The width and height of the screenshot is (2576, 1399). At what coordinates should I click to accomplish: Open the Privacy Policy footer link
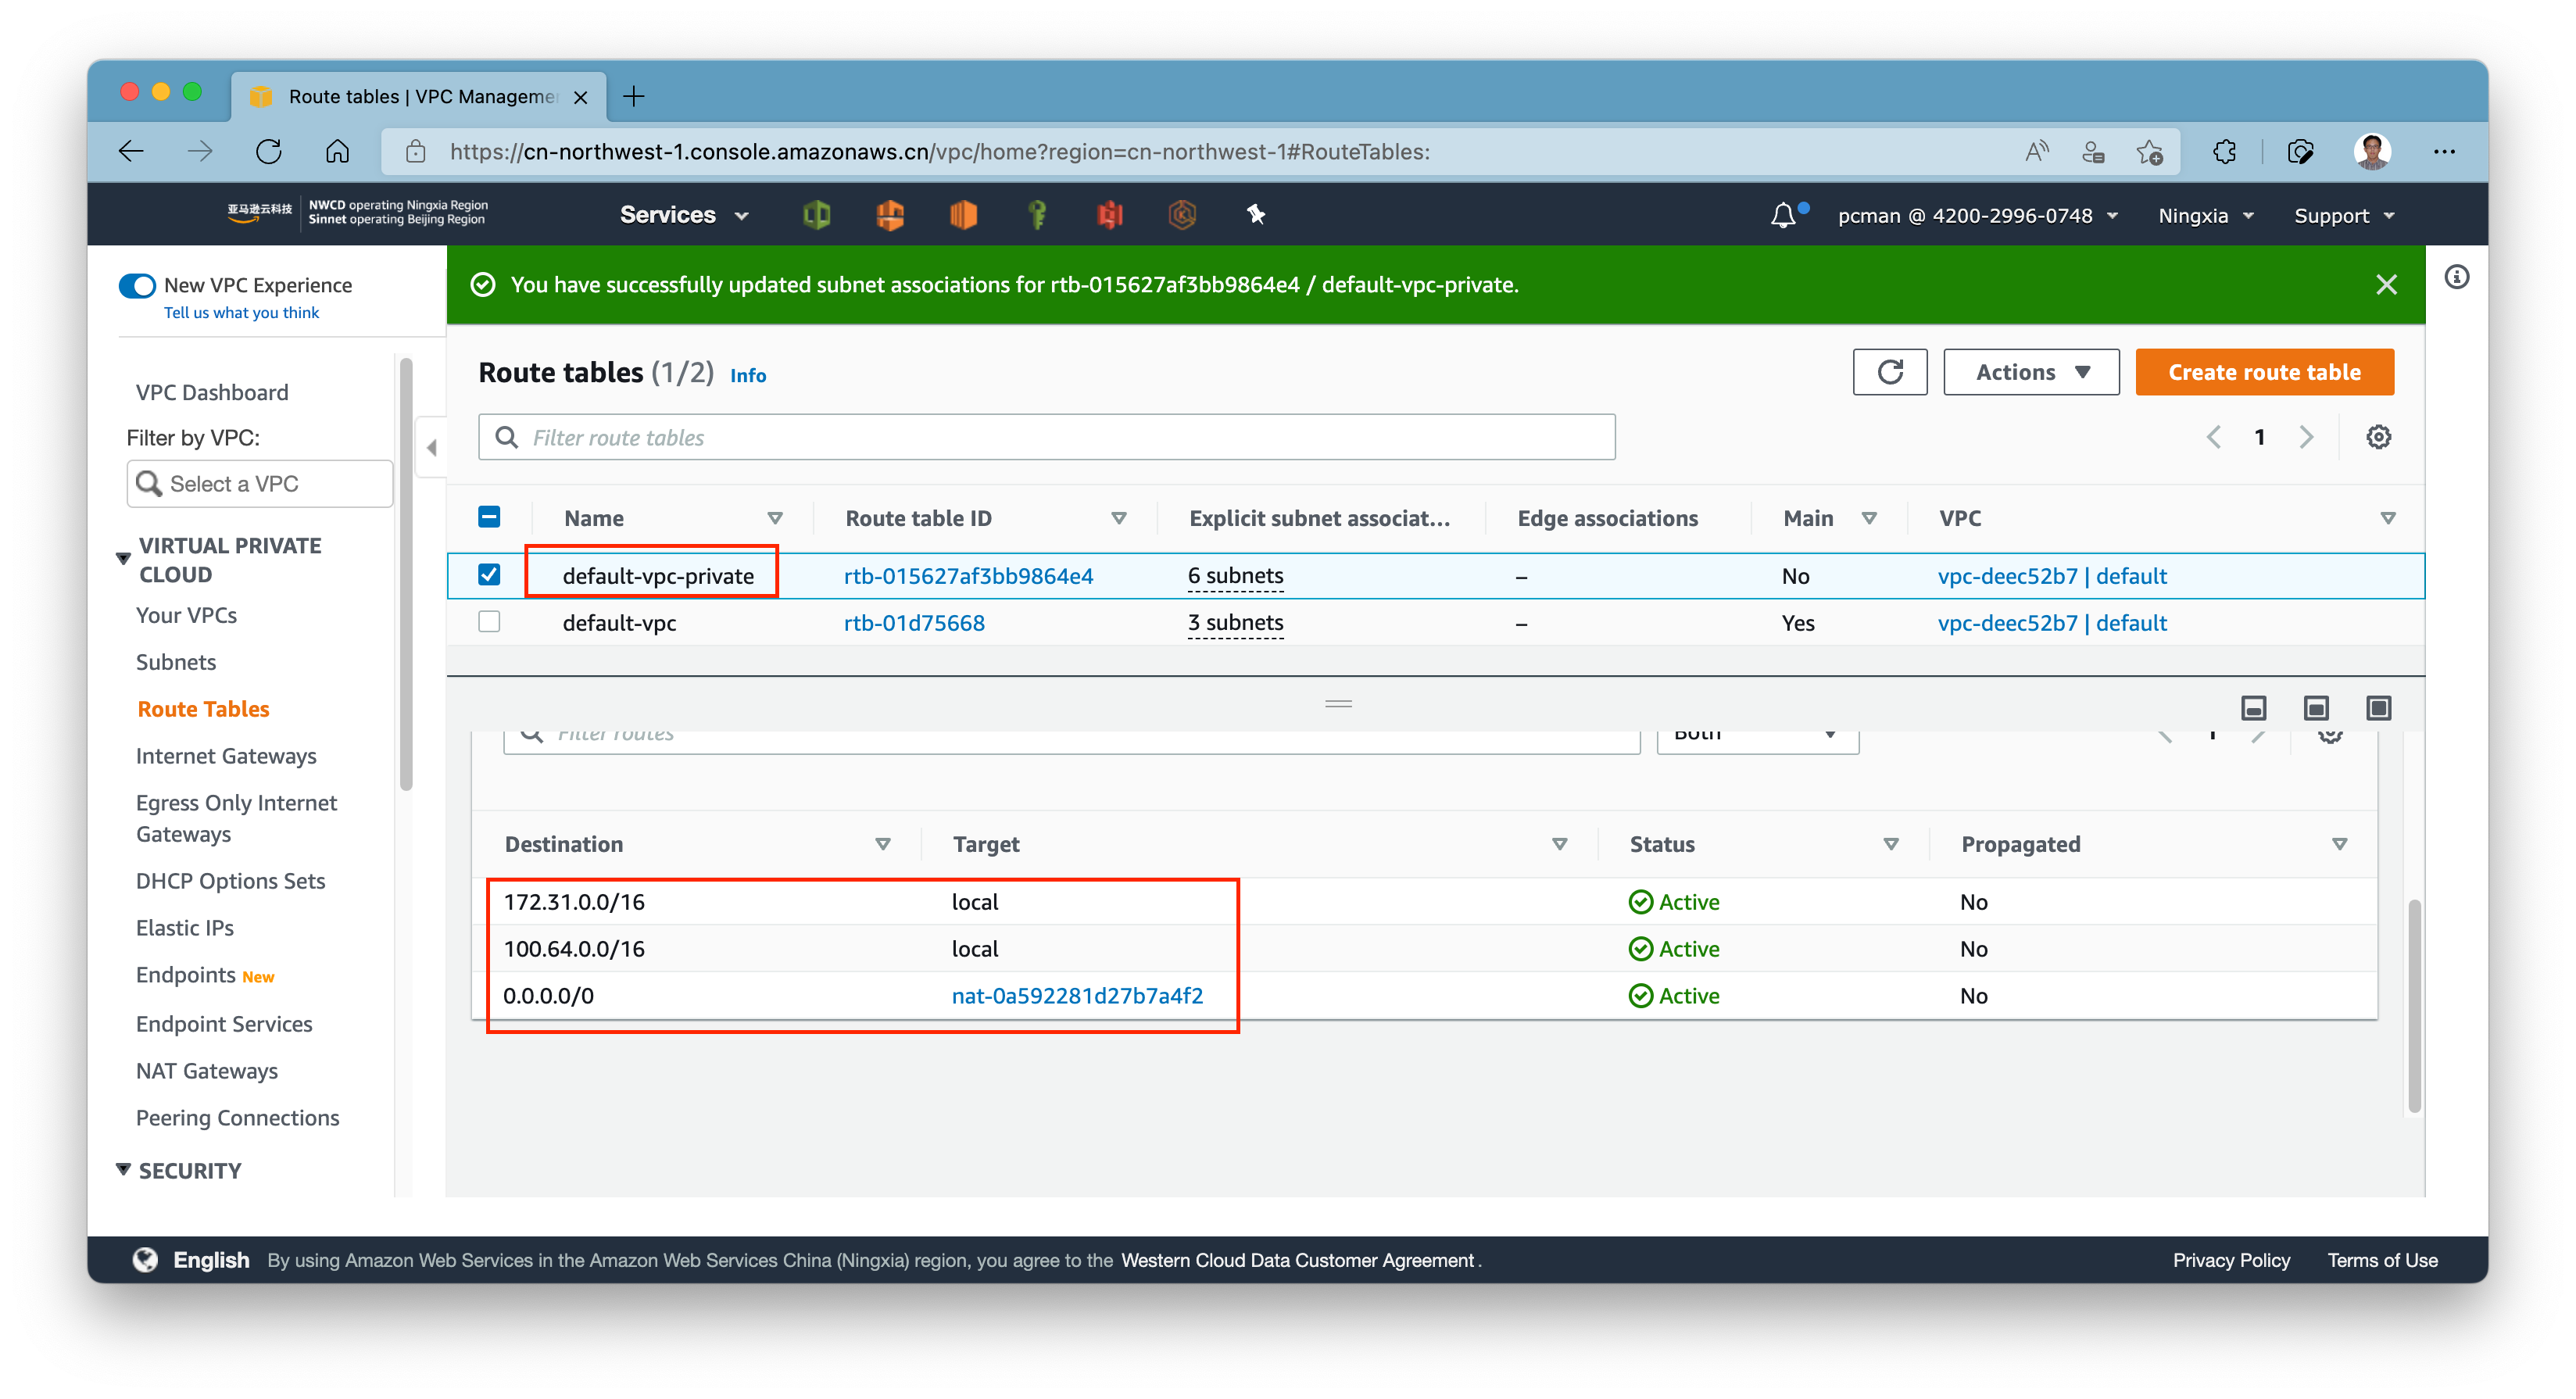tap(2231, 1260)
